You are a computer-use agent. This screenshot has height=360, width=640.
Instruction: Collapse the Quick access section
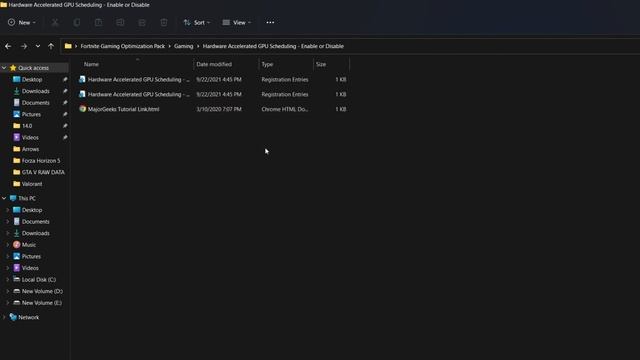[x=4, y=68]
